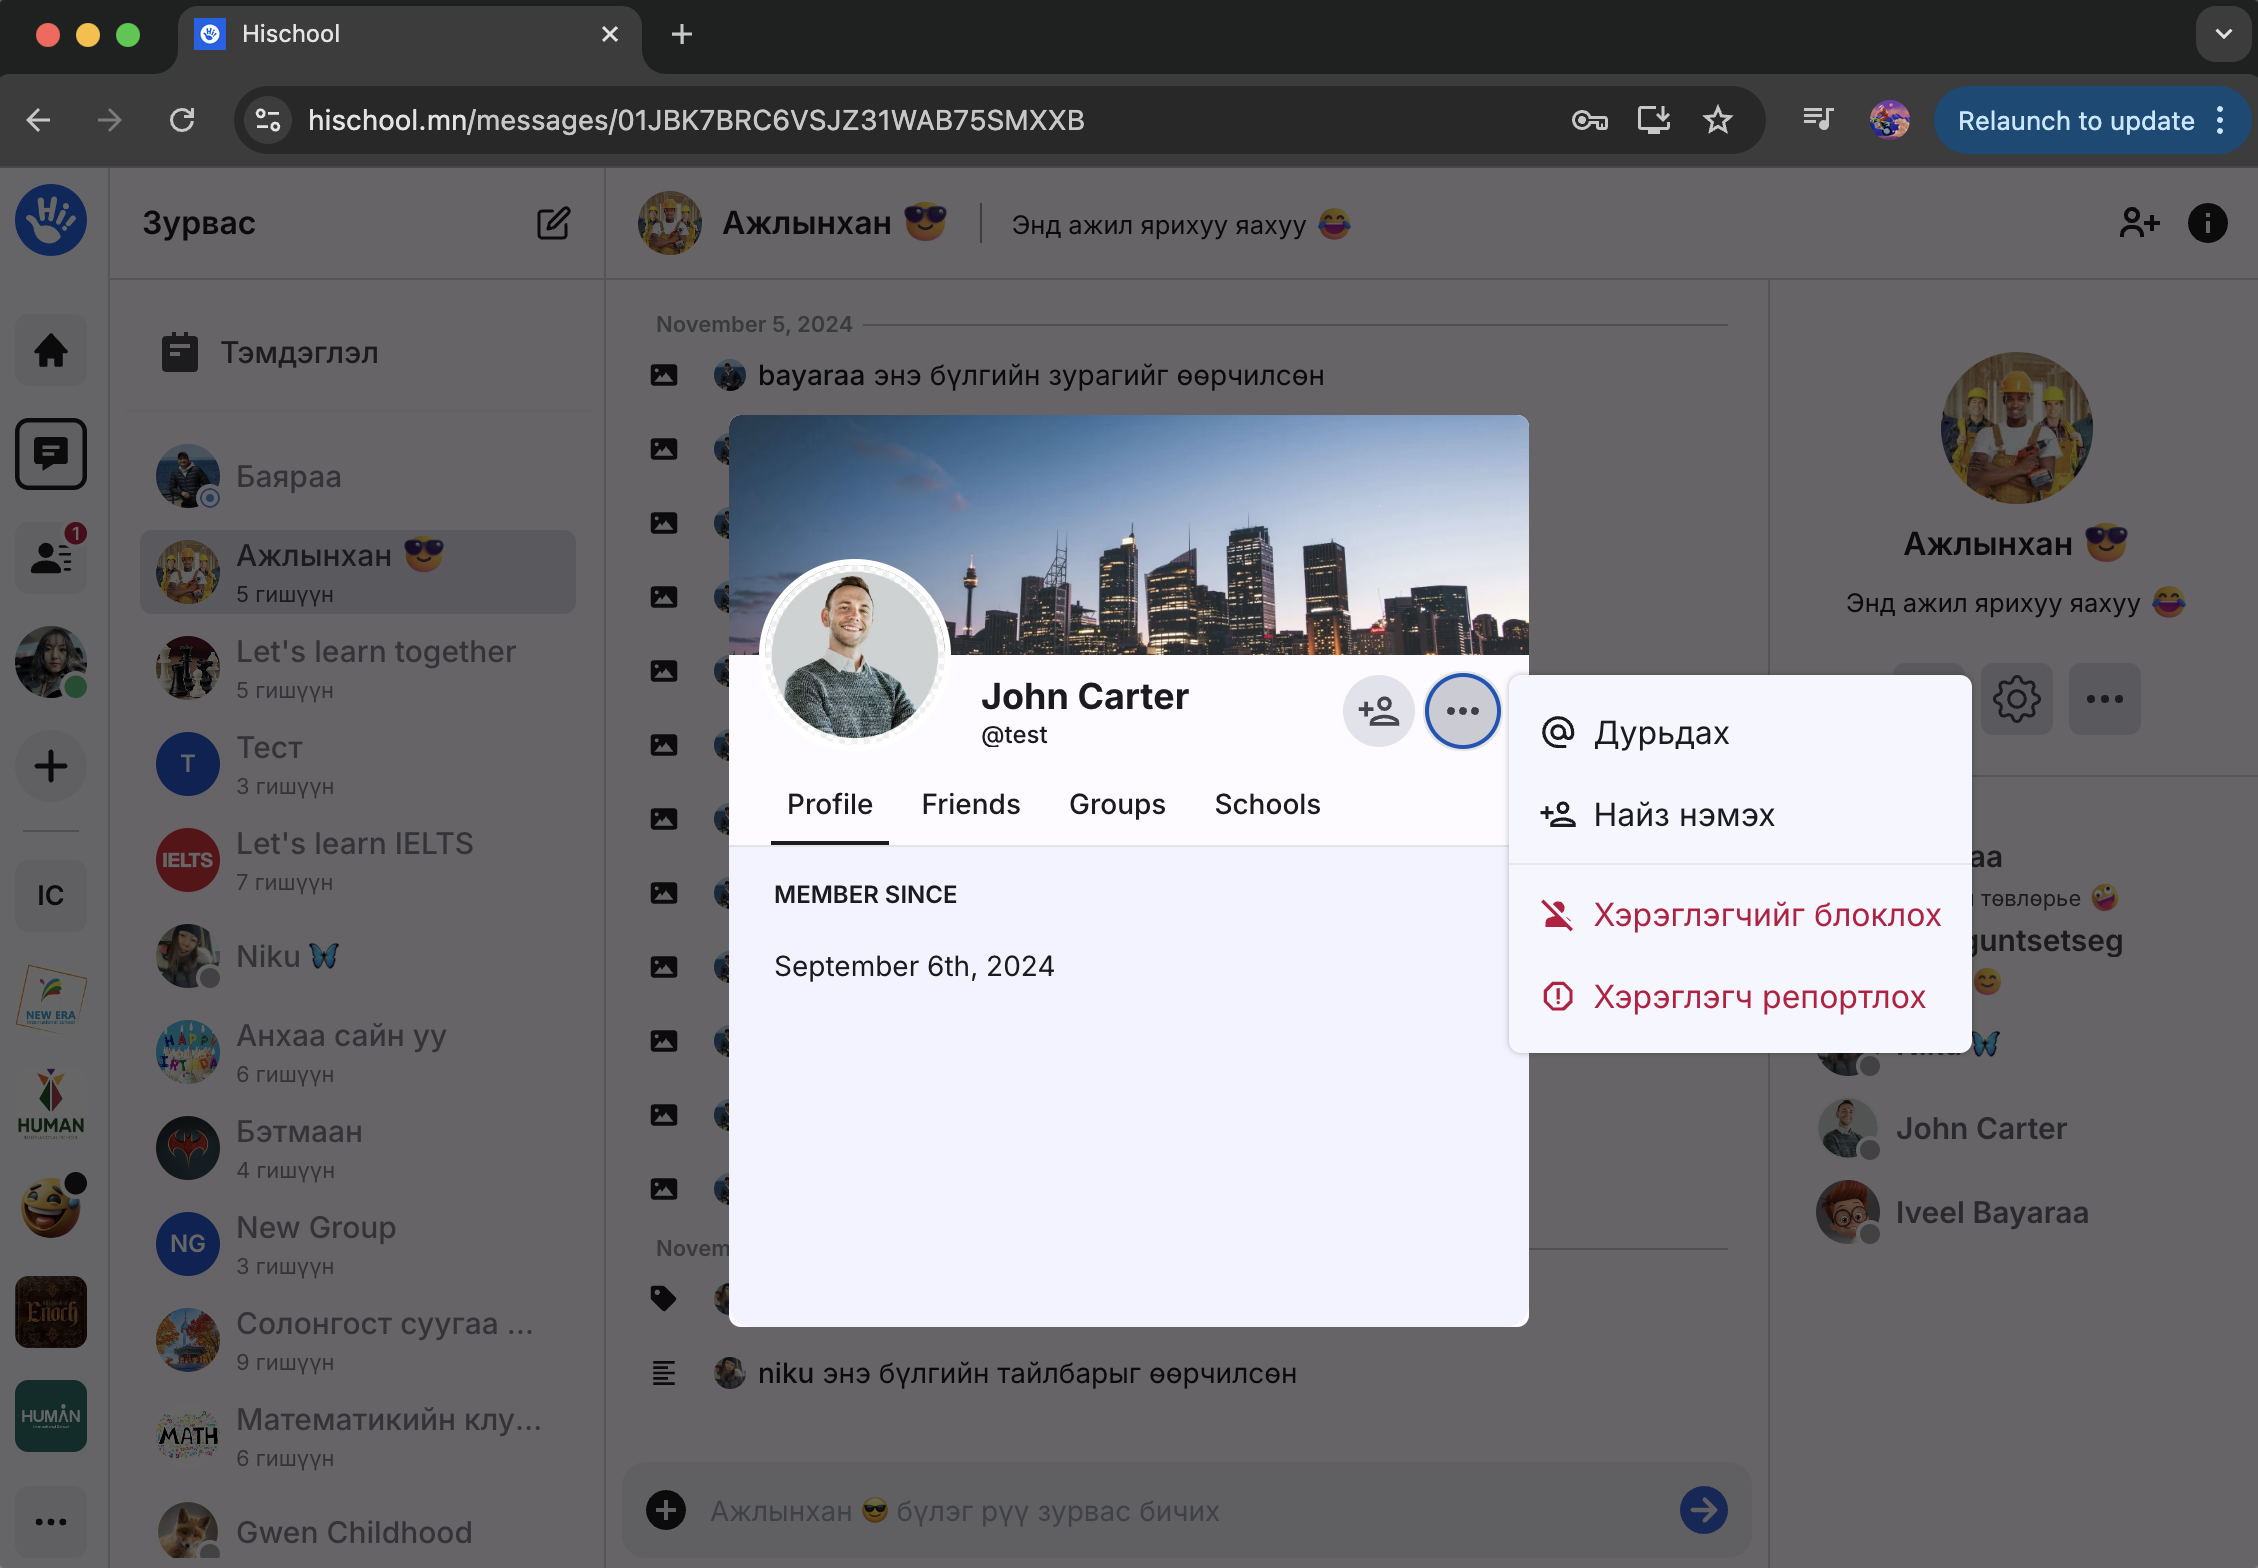Click the new message compose icon

(553, 223)
